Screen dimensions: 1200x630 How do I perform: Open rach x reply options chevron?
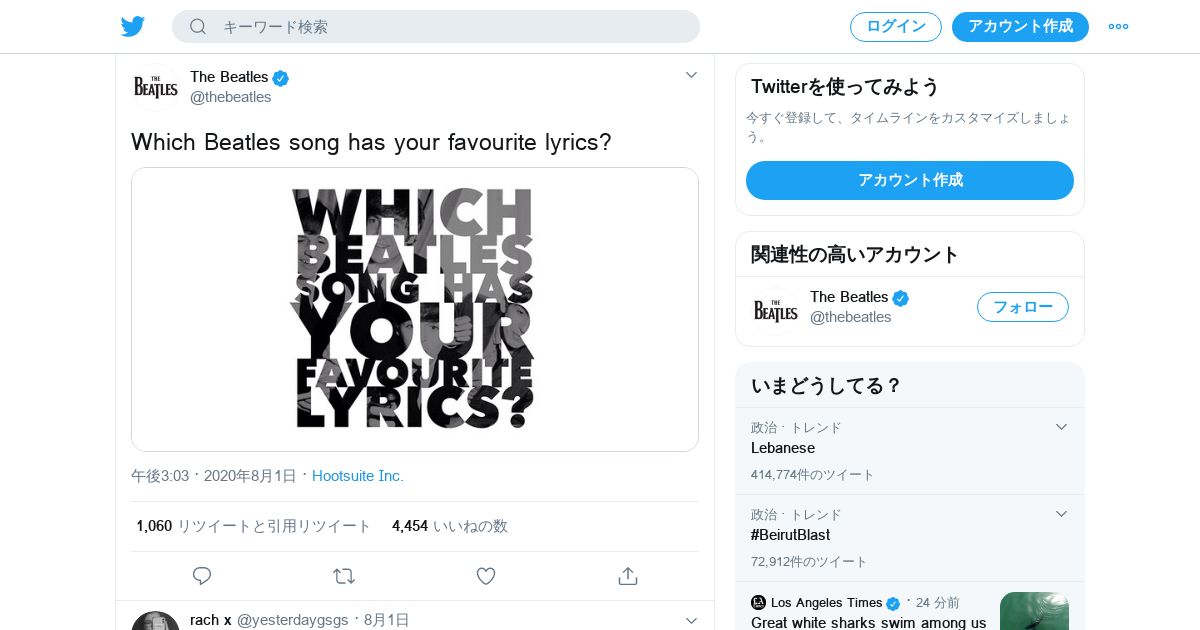pos(691,620)
